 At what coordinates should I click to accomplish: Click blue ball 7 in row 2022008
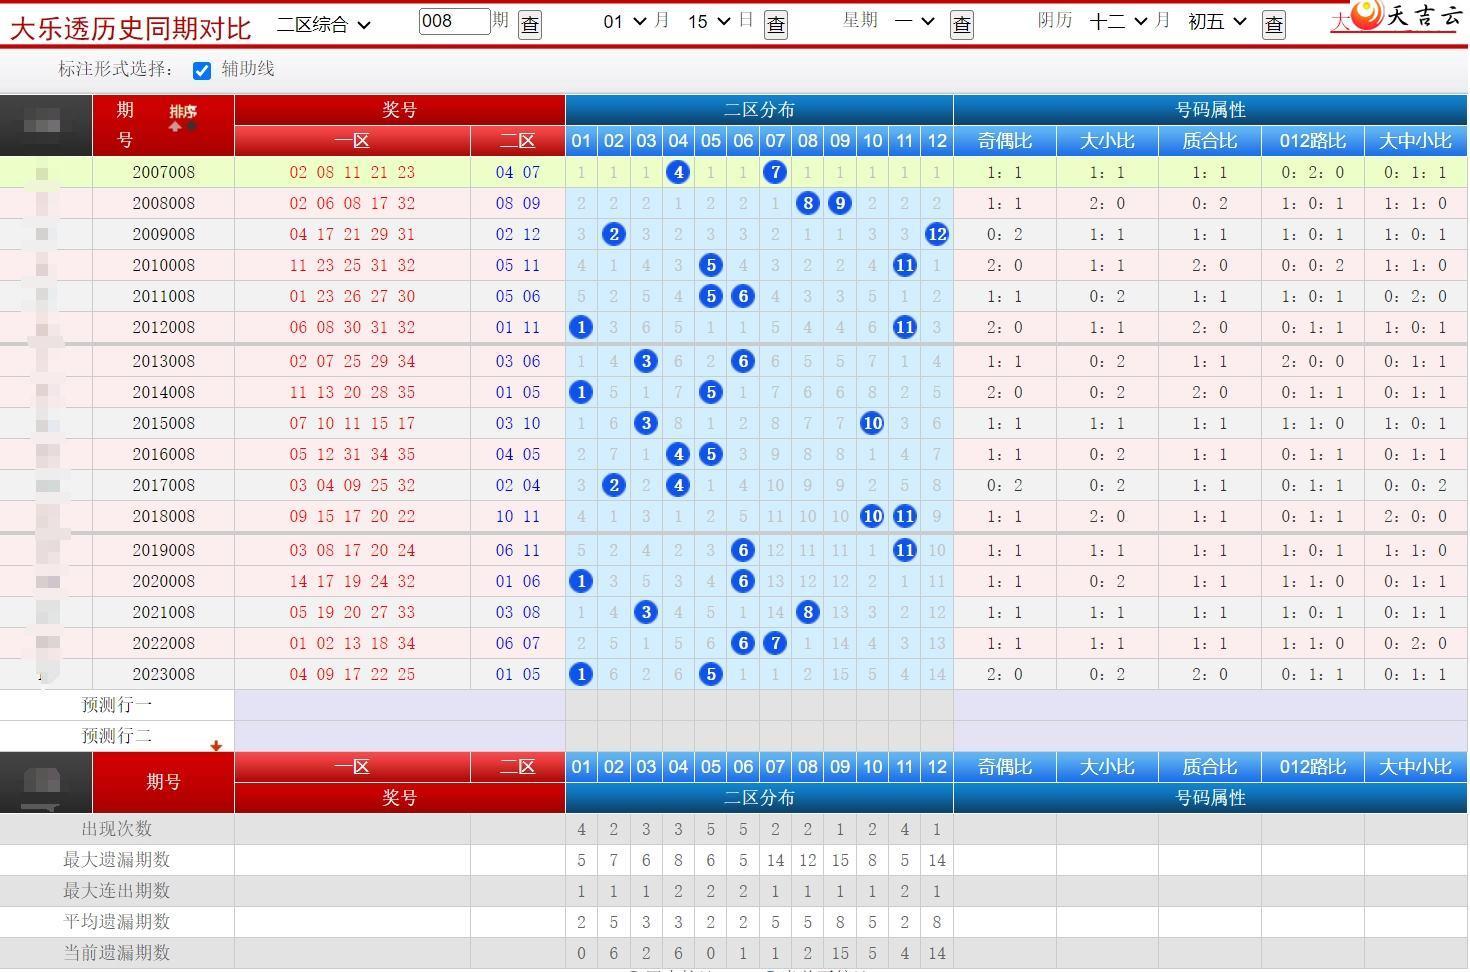(775, 643)
